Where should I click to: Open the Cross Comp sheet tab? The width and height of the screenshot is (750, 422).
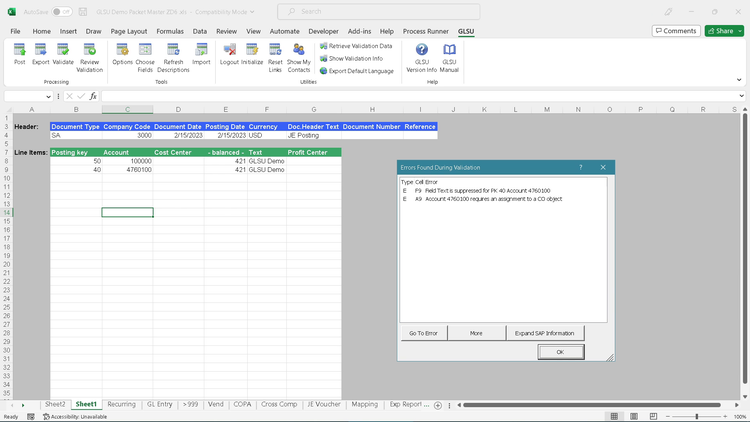pyautogui.click(x=279, y=404)
